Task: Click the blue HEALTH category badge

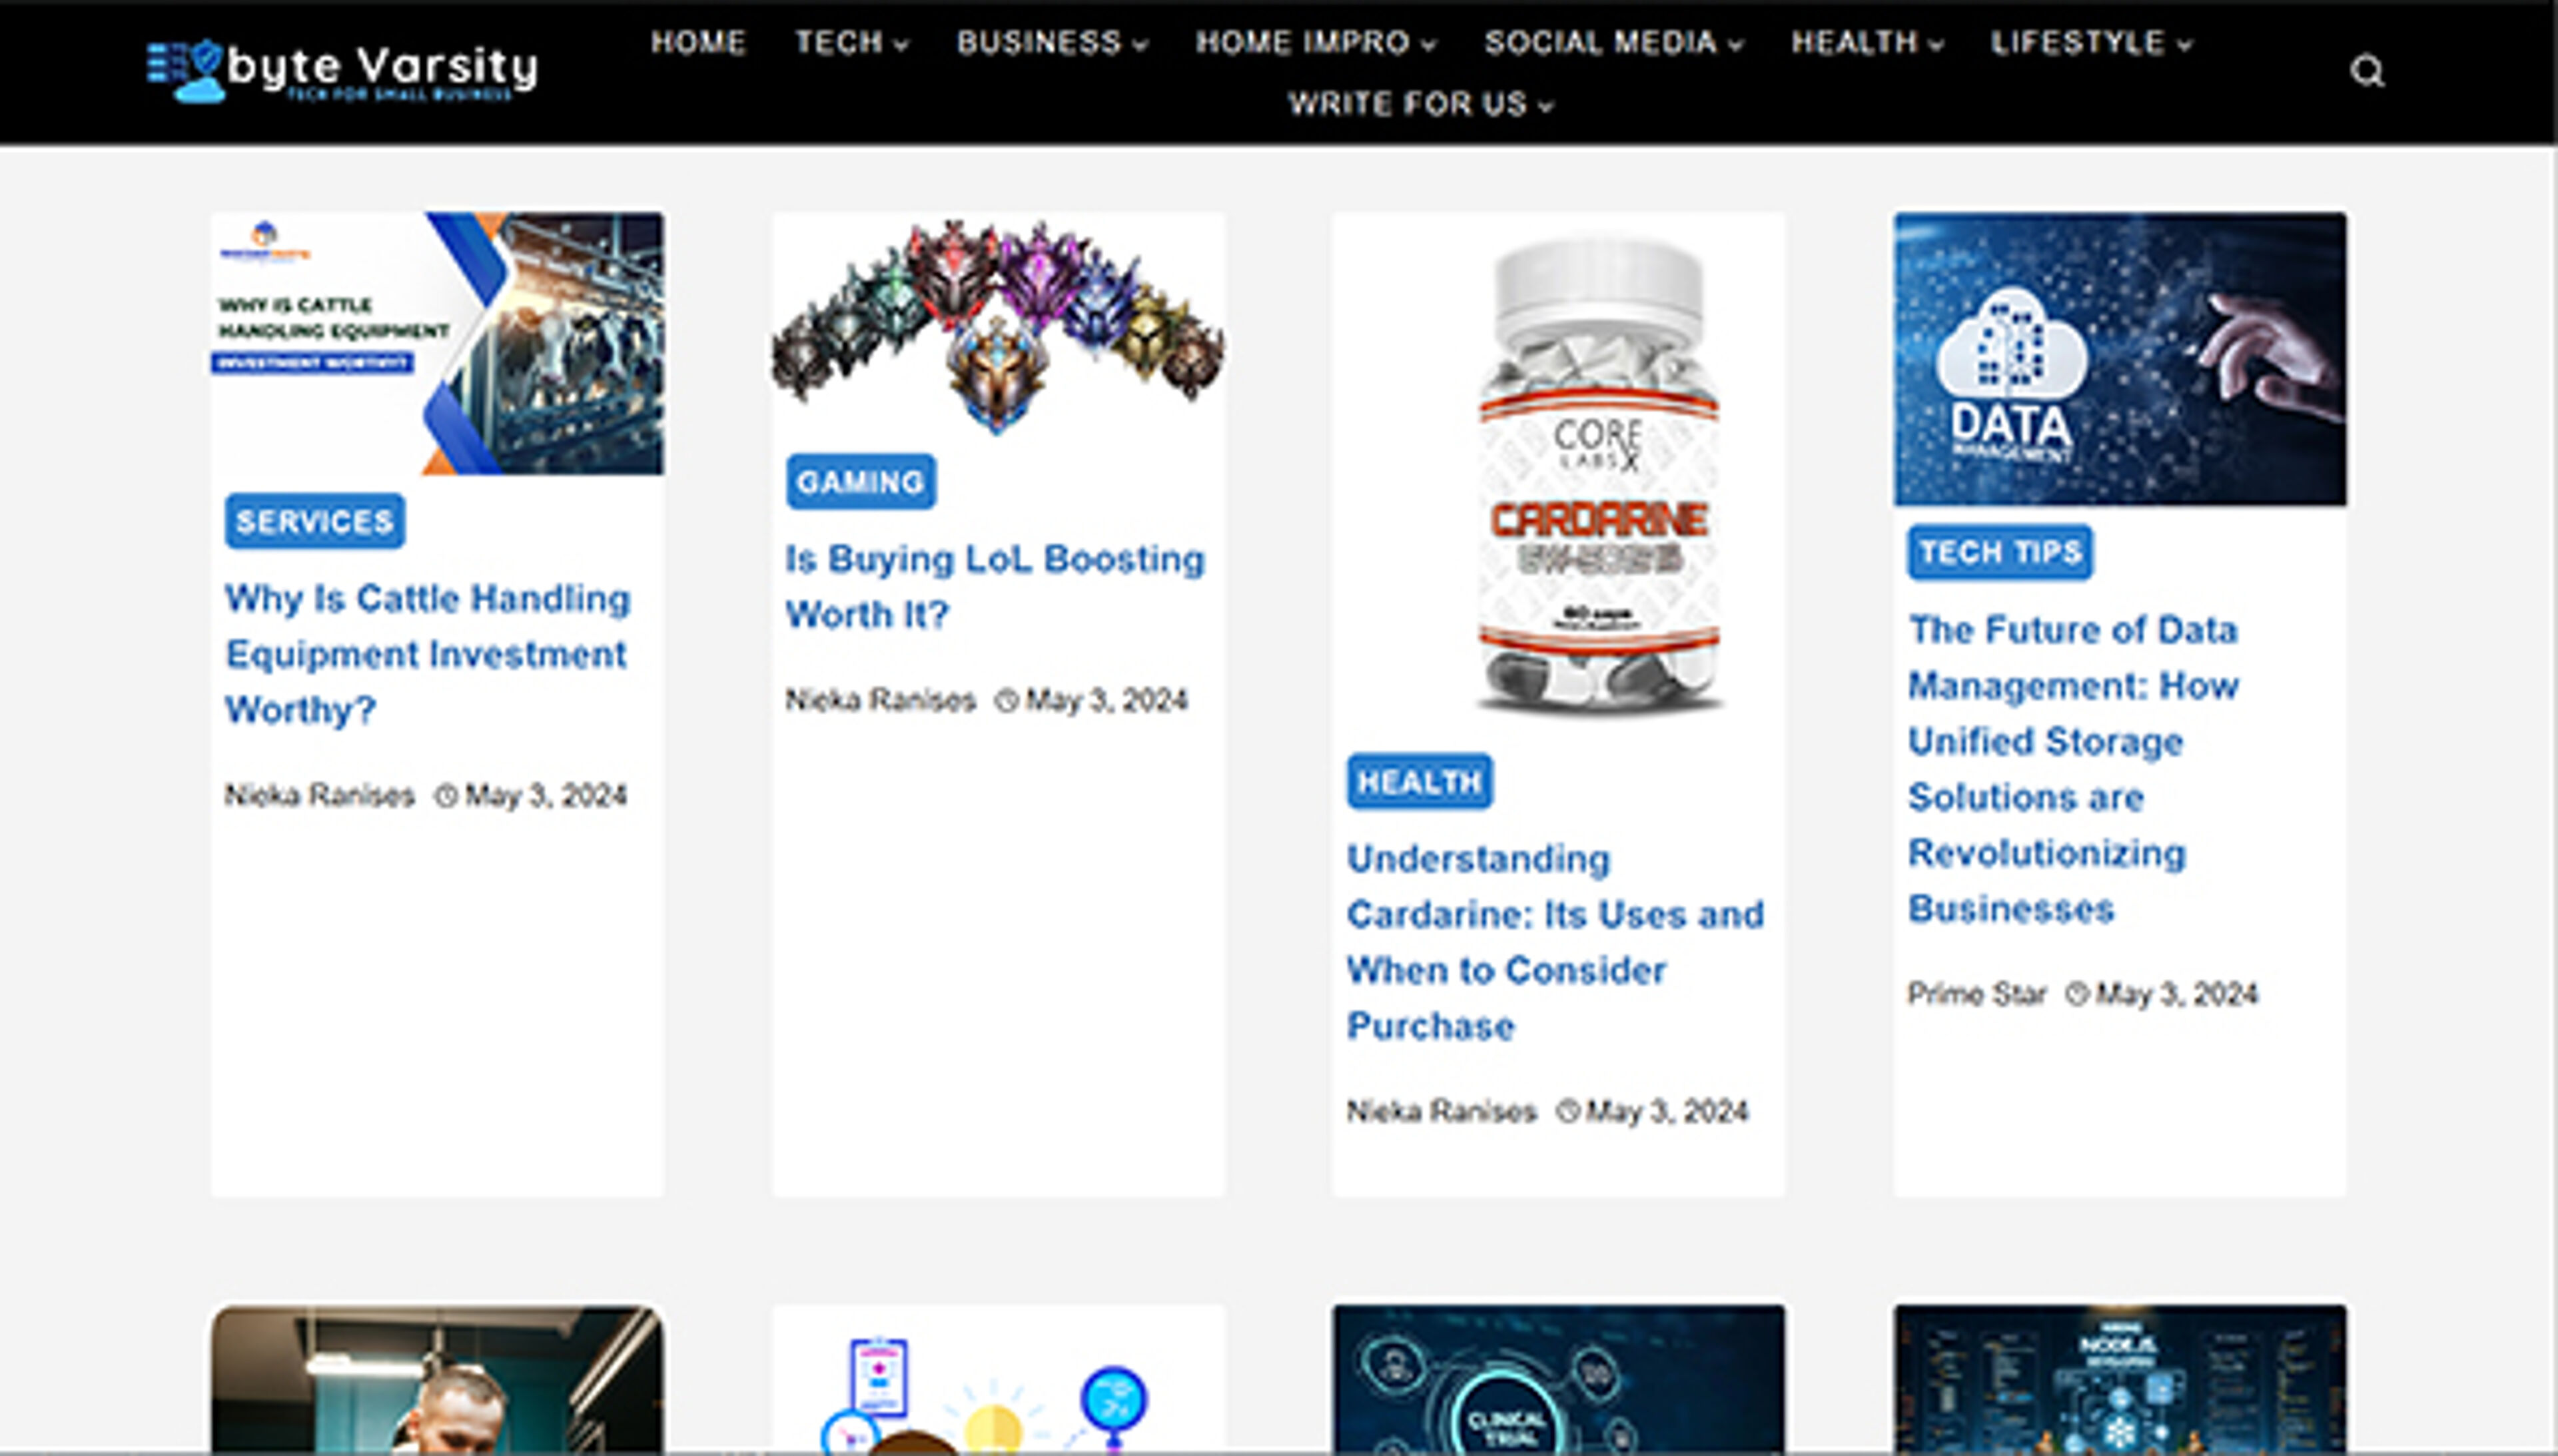Action: point(1418,782)
